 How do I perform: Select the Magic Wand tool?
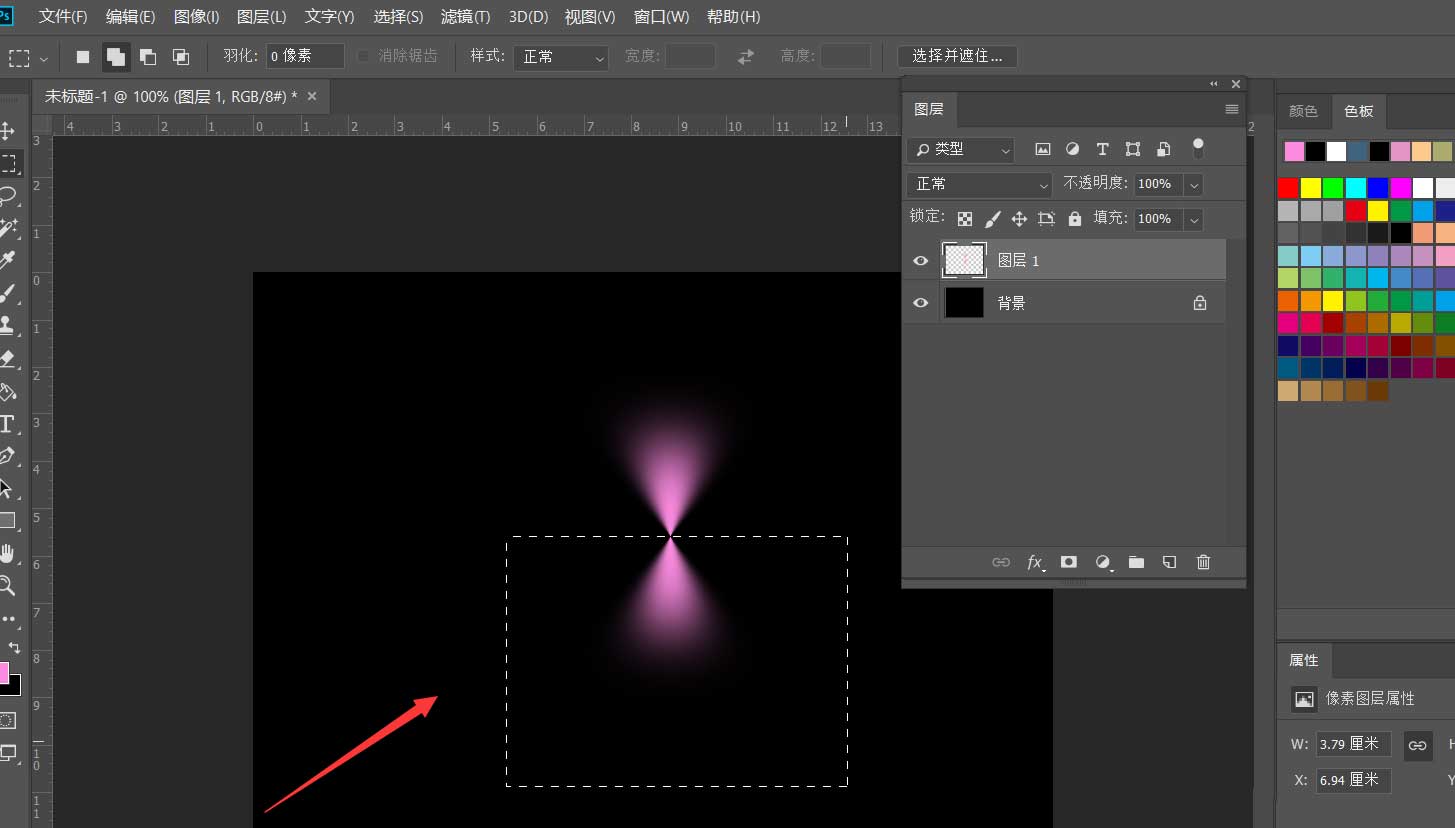(x=8, y=228)
